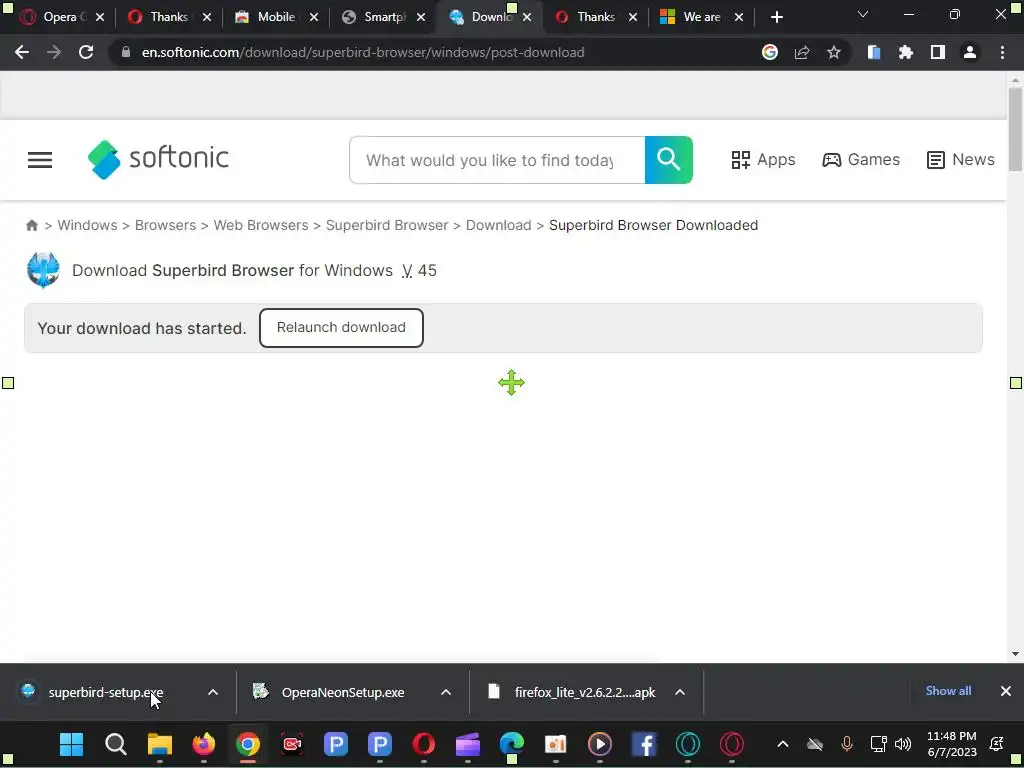
Task: Click the blue extension icon beside the star
Action: click(x=874, y=52)
